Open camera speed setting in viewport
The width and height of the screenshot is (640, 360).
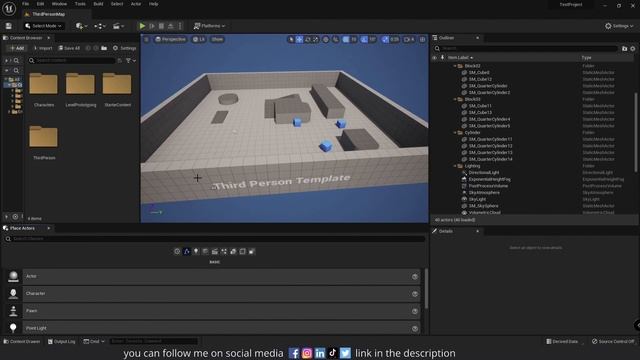tap(409, 40)
